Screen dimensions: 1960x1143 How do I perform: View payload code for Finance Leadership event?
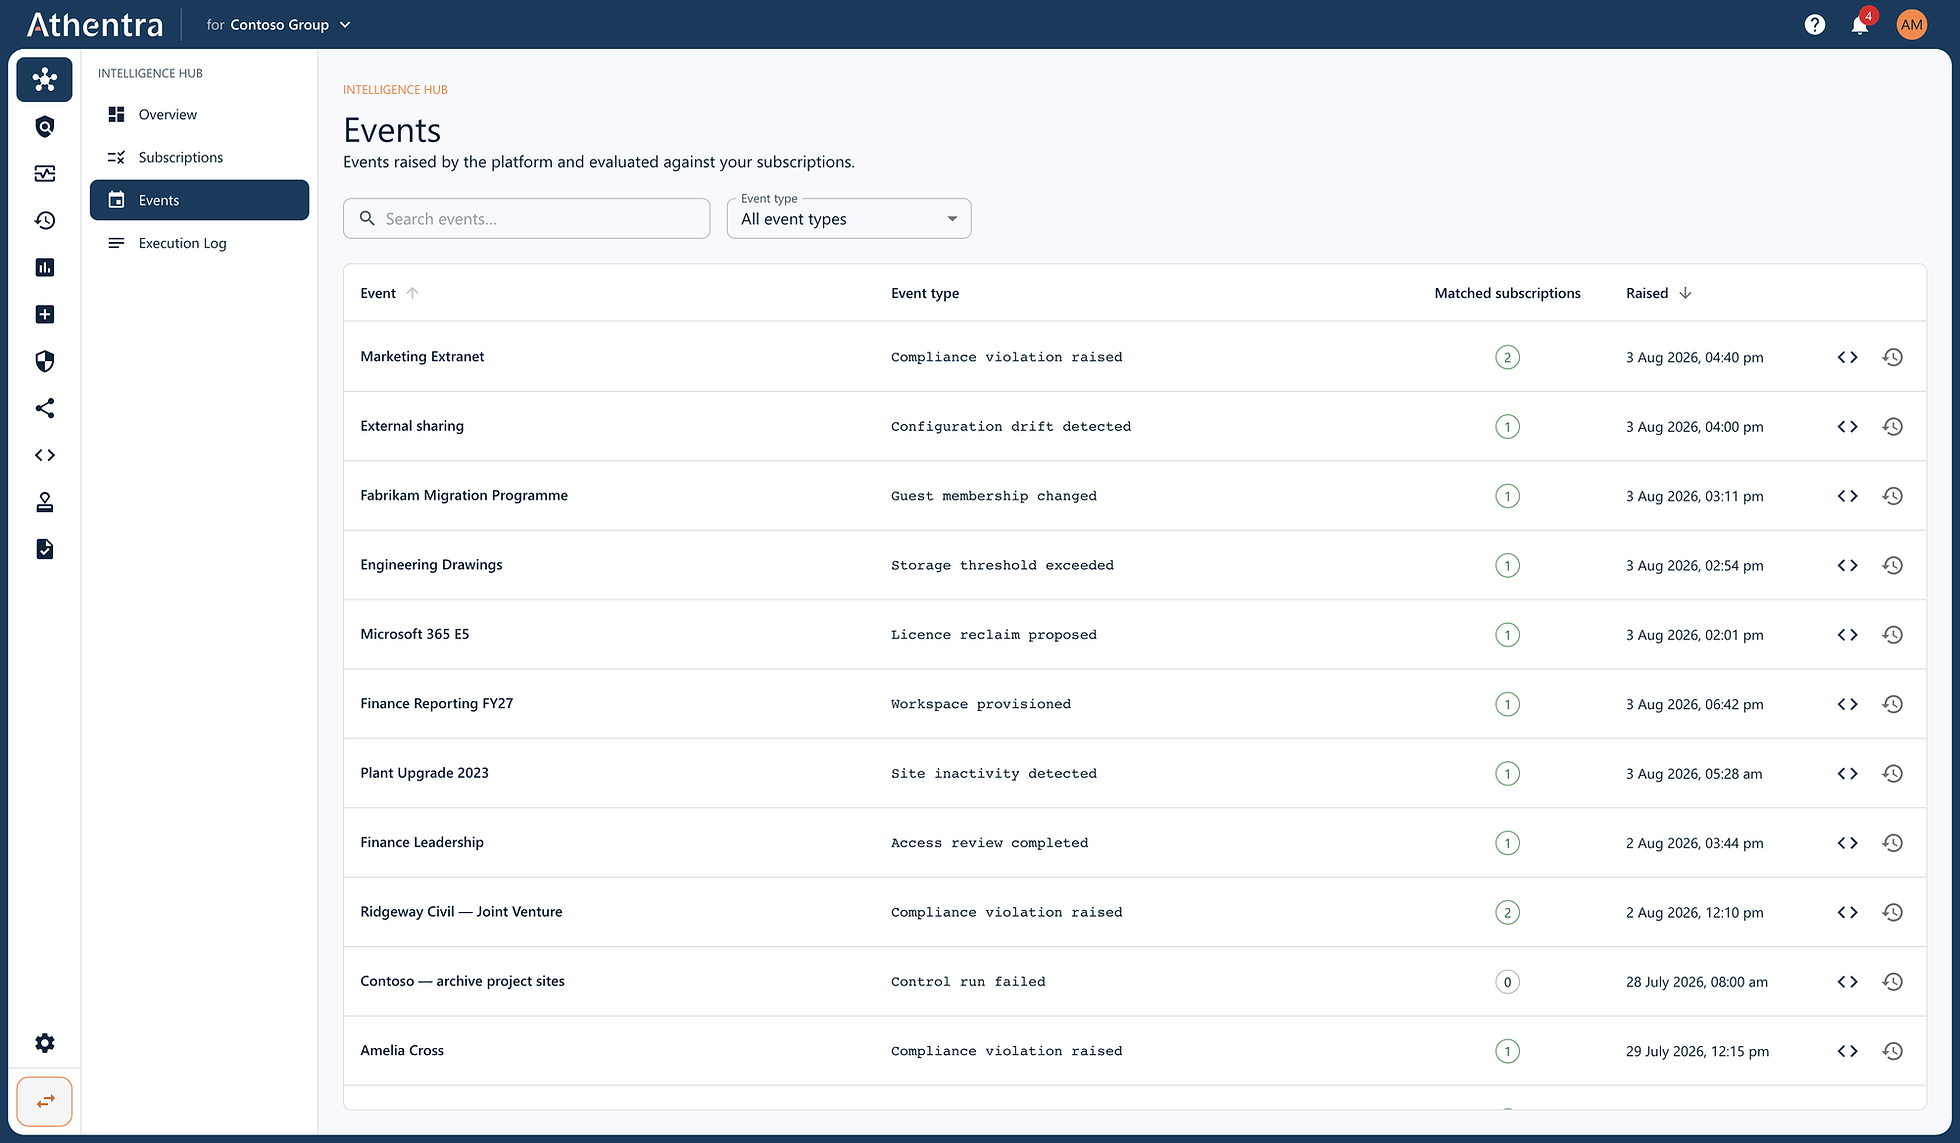(x=1847, y=843)
